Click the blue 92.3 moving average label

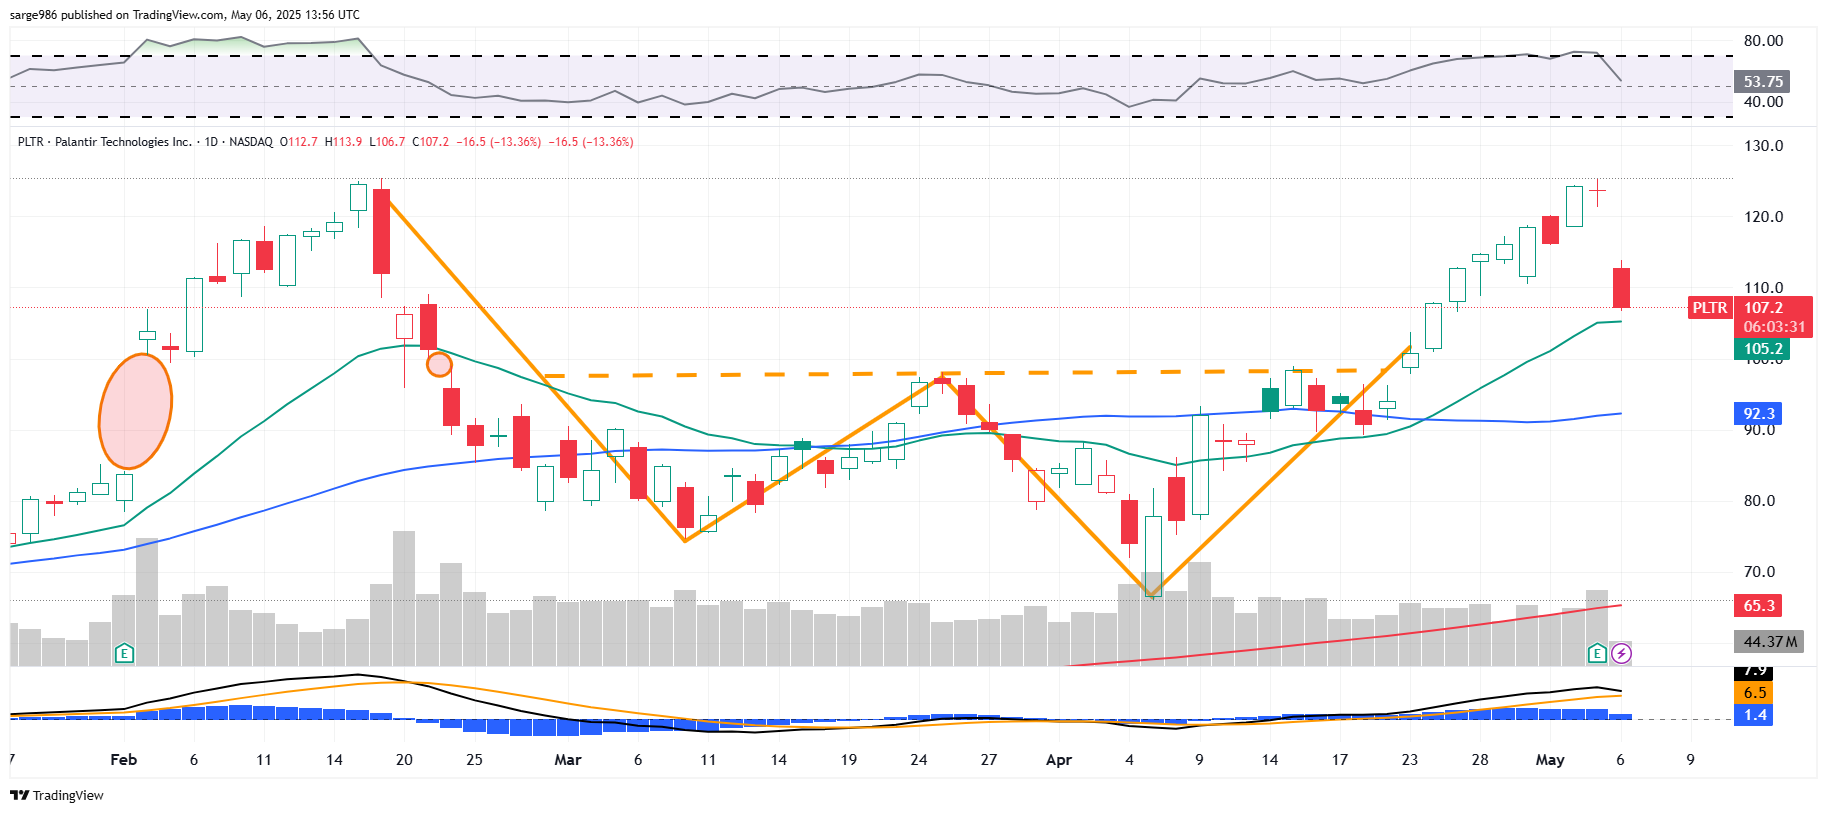click(x=1758, y=413)
